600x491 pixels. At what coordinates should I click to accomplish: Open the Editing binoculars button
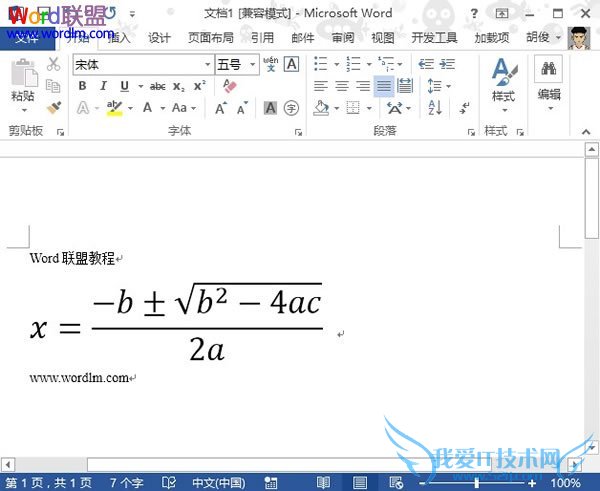[x=548, y=69]
